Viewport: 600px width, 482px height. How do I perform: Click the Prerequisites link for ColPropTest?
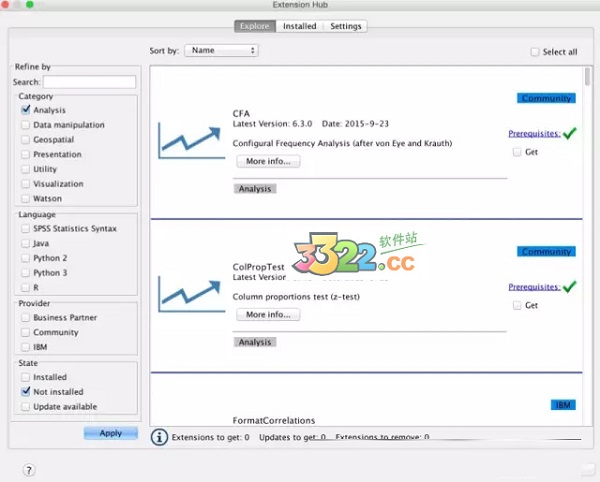coord(533,287)
